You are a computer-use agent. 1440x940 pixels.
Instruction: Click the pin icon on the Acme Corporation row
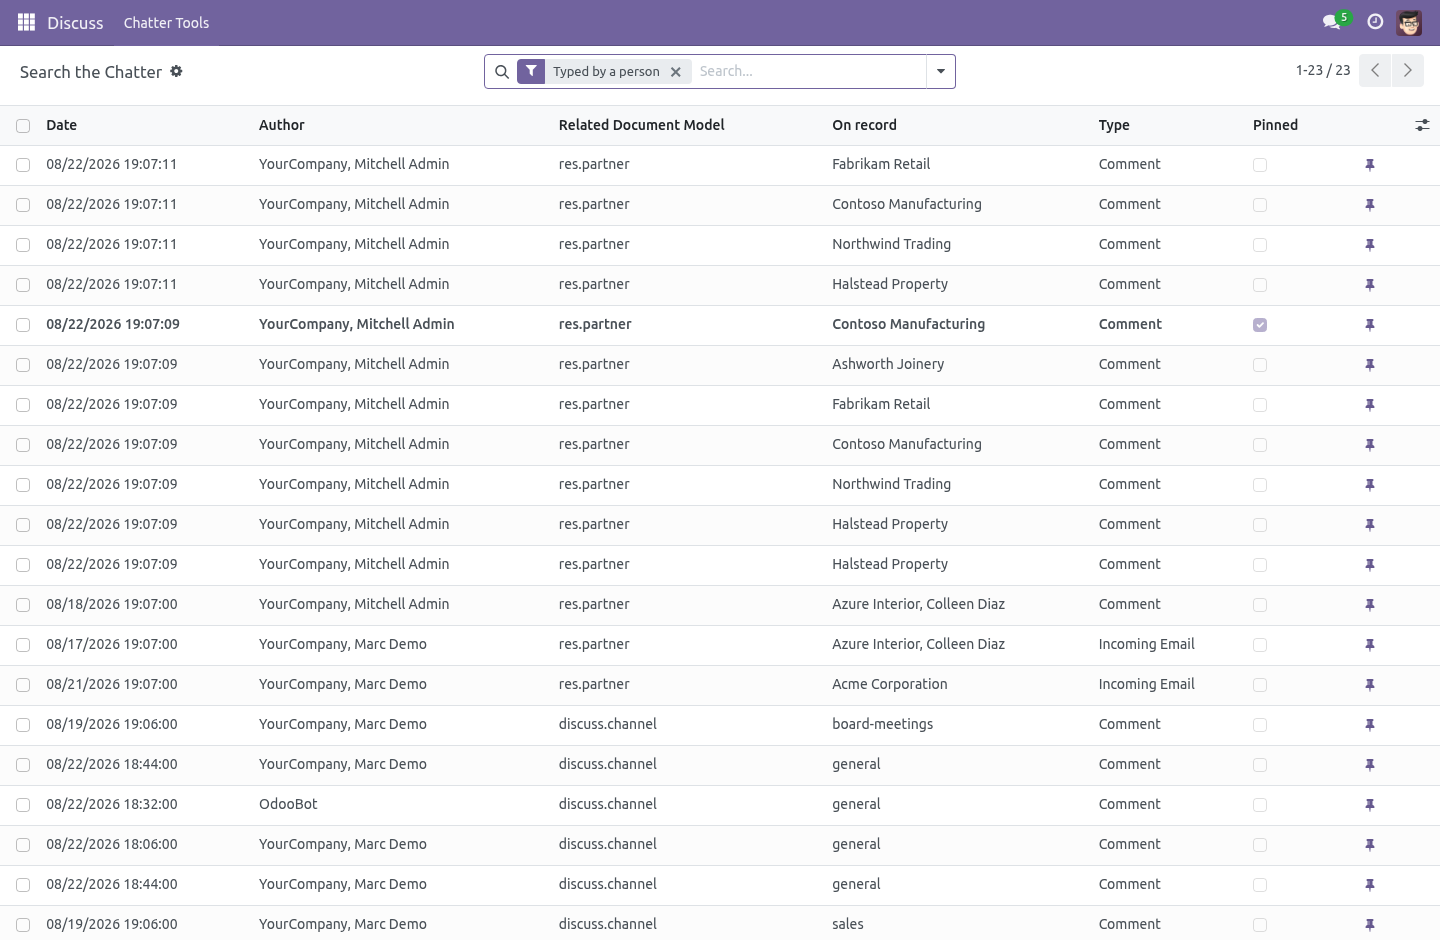pyautogui.click(x=1370, y=685)
